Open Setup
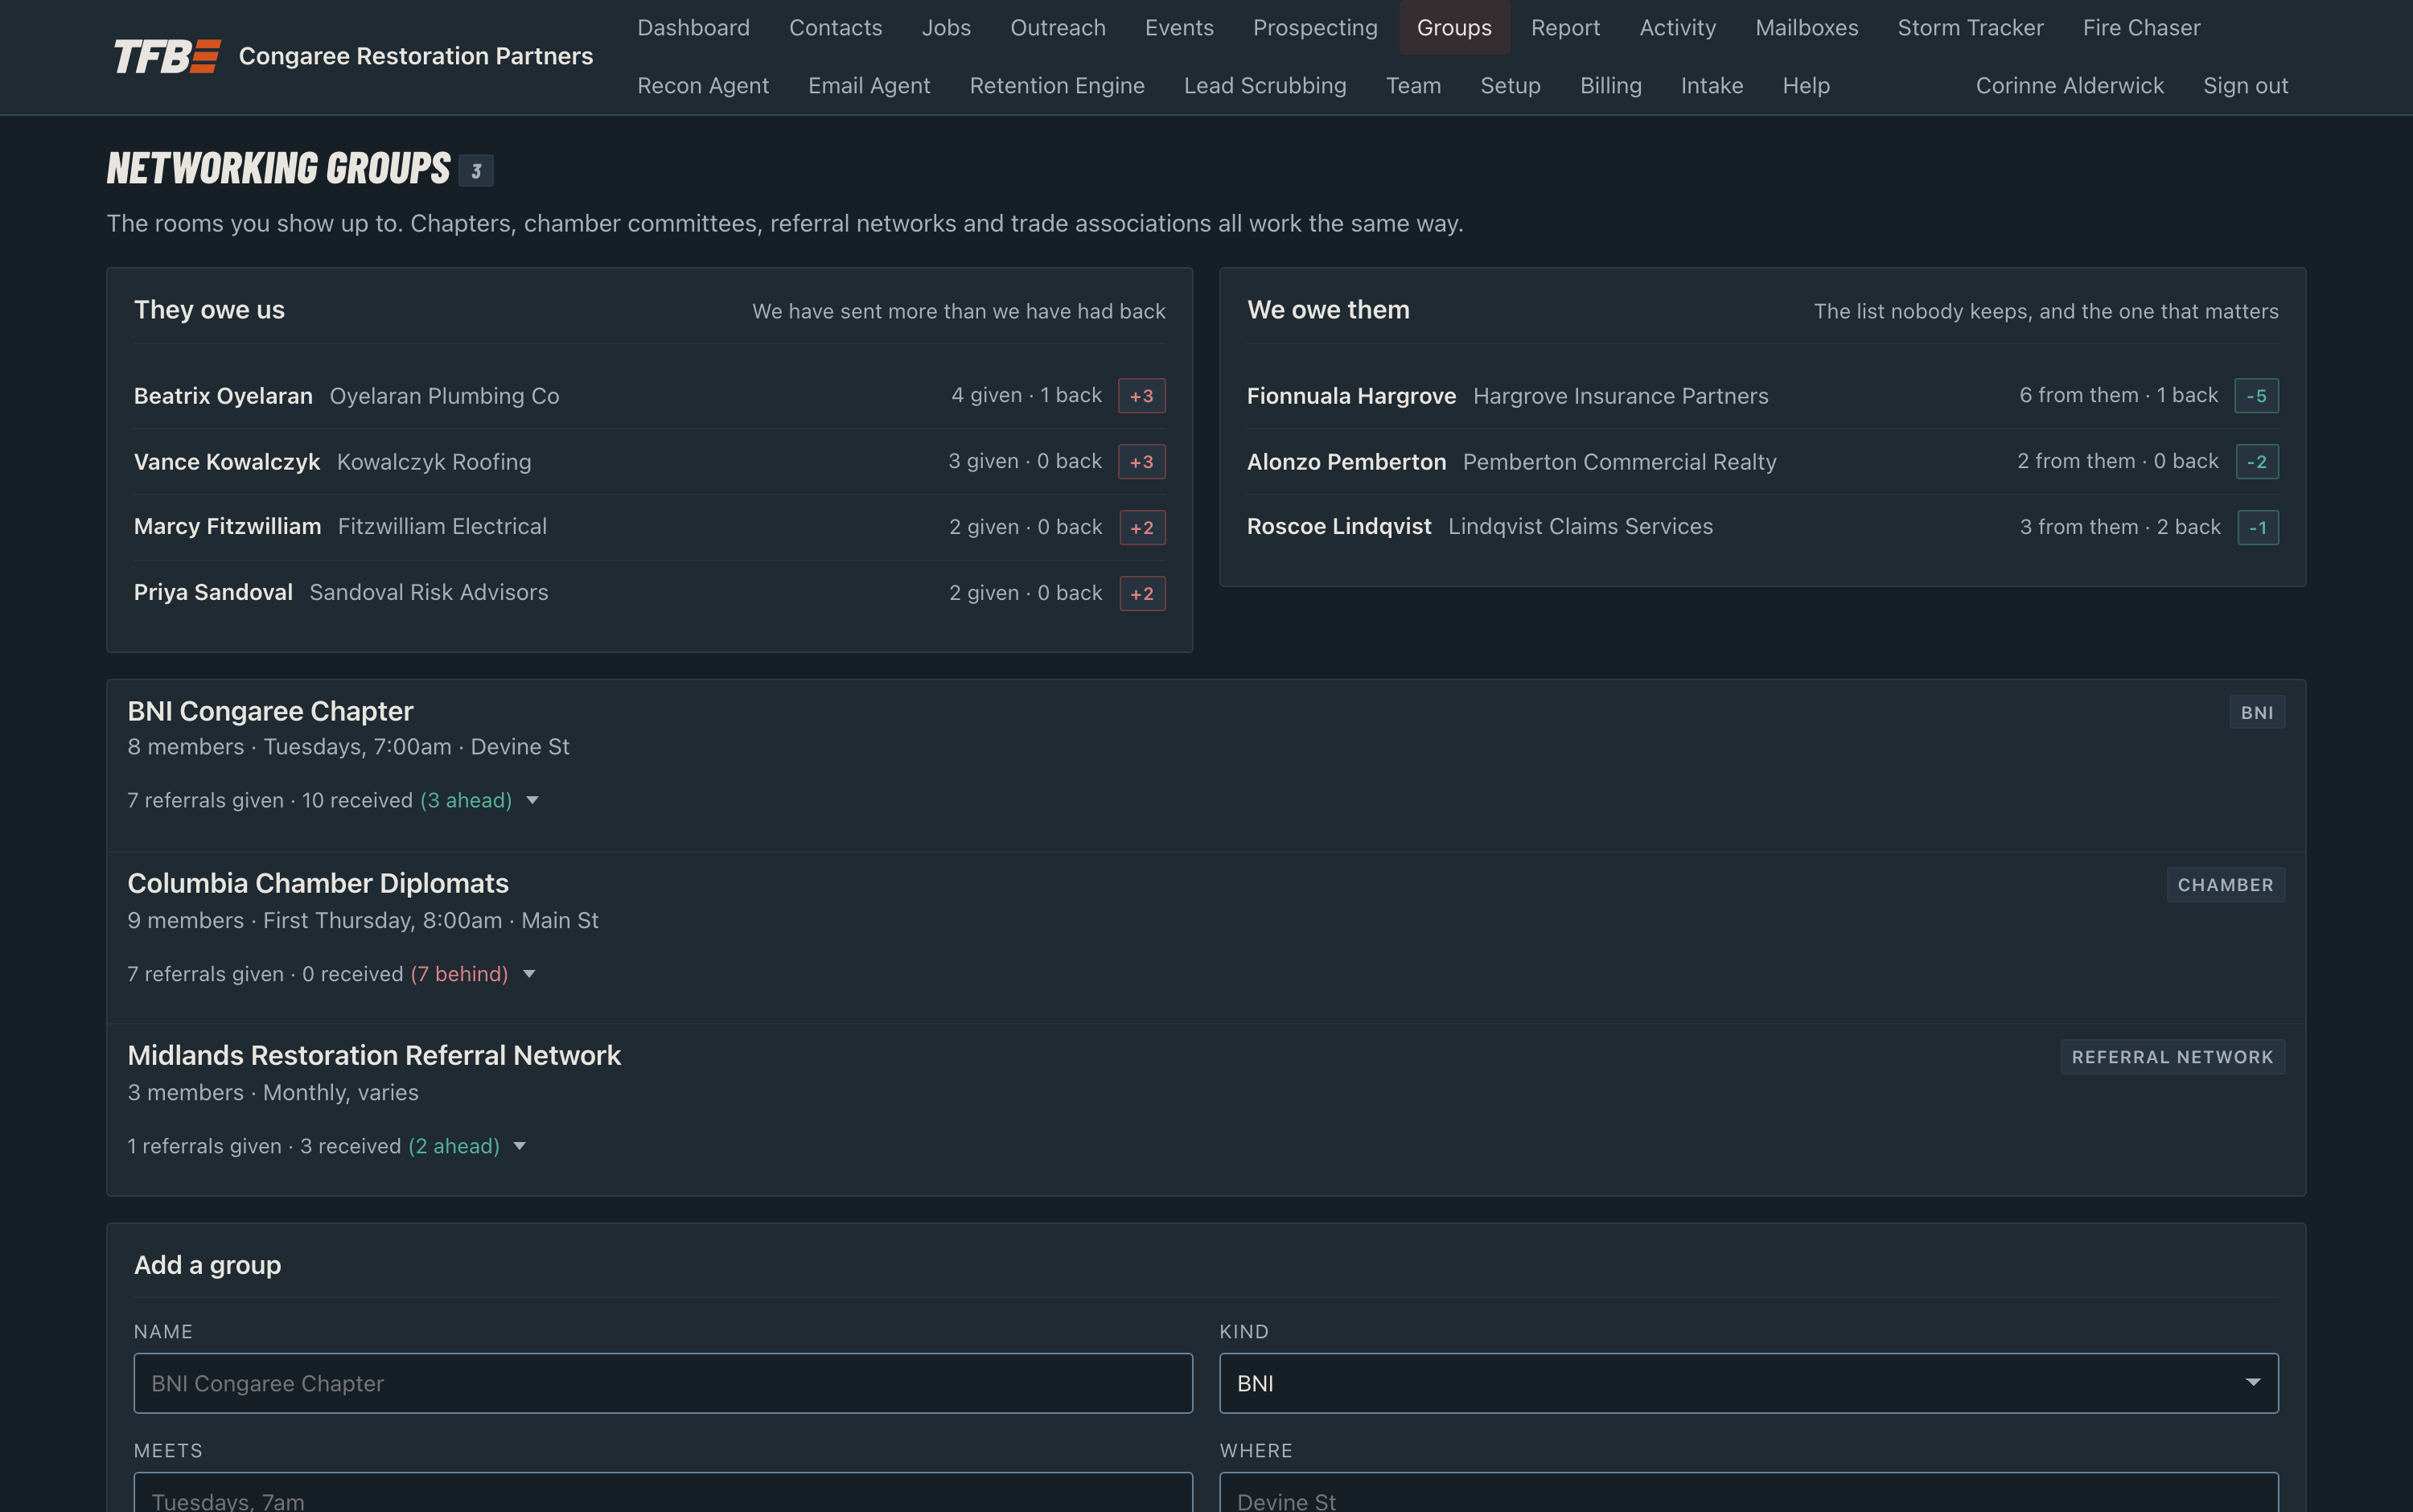2413x1512 pixels. (x=1510, y=85)
